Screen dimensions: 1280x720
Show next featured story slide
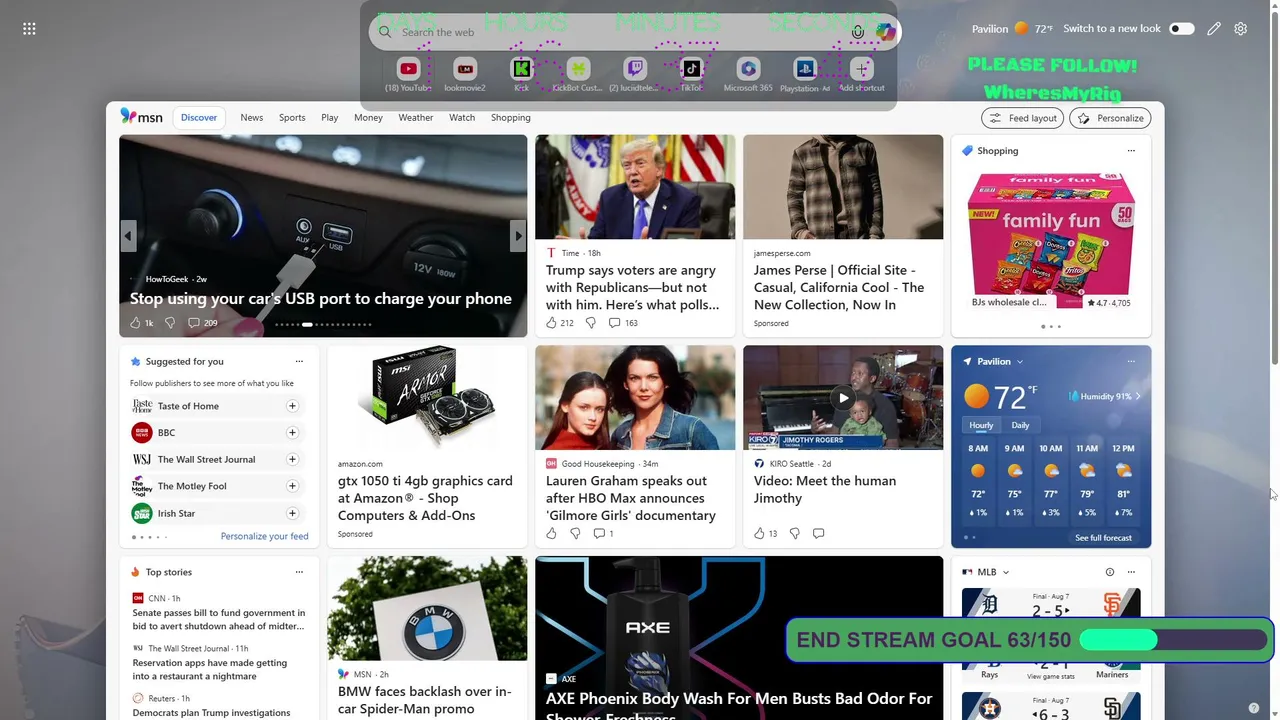[x=517, y=236]
